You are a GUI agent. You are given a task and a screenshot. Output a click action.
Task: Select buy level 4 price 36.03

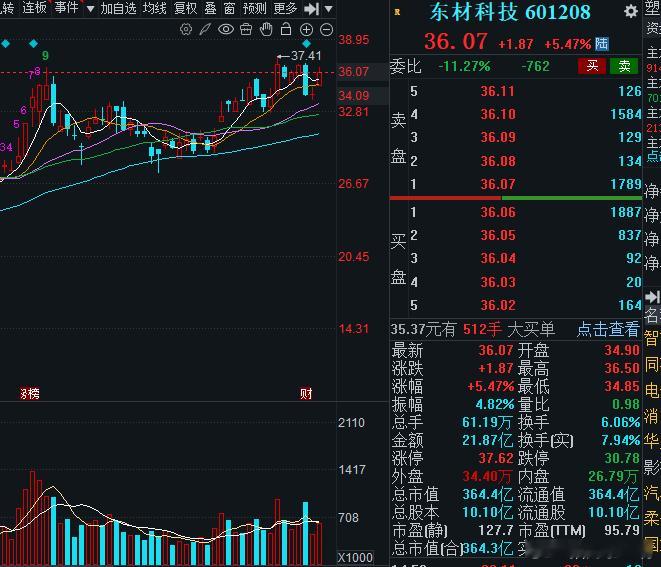pyautogui.click(x=497, y=282)
